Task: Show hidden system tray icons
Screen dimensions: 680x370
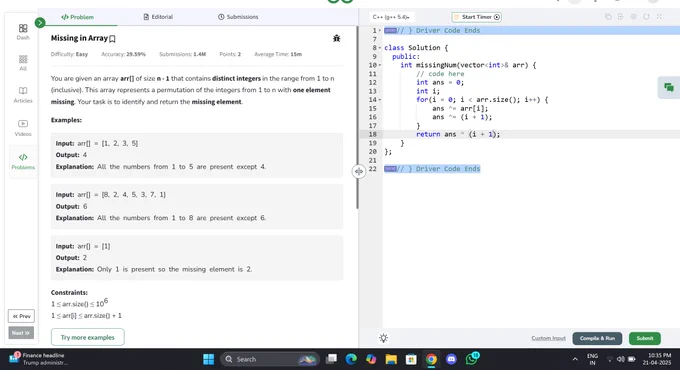Action: (x=575, y=359)
